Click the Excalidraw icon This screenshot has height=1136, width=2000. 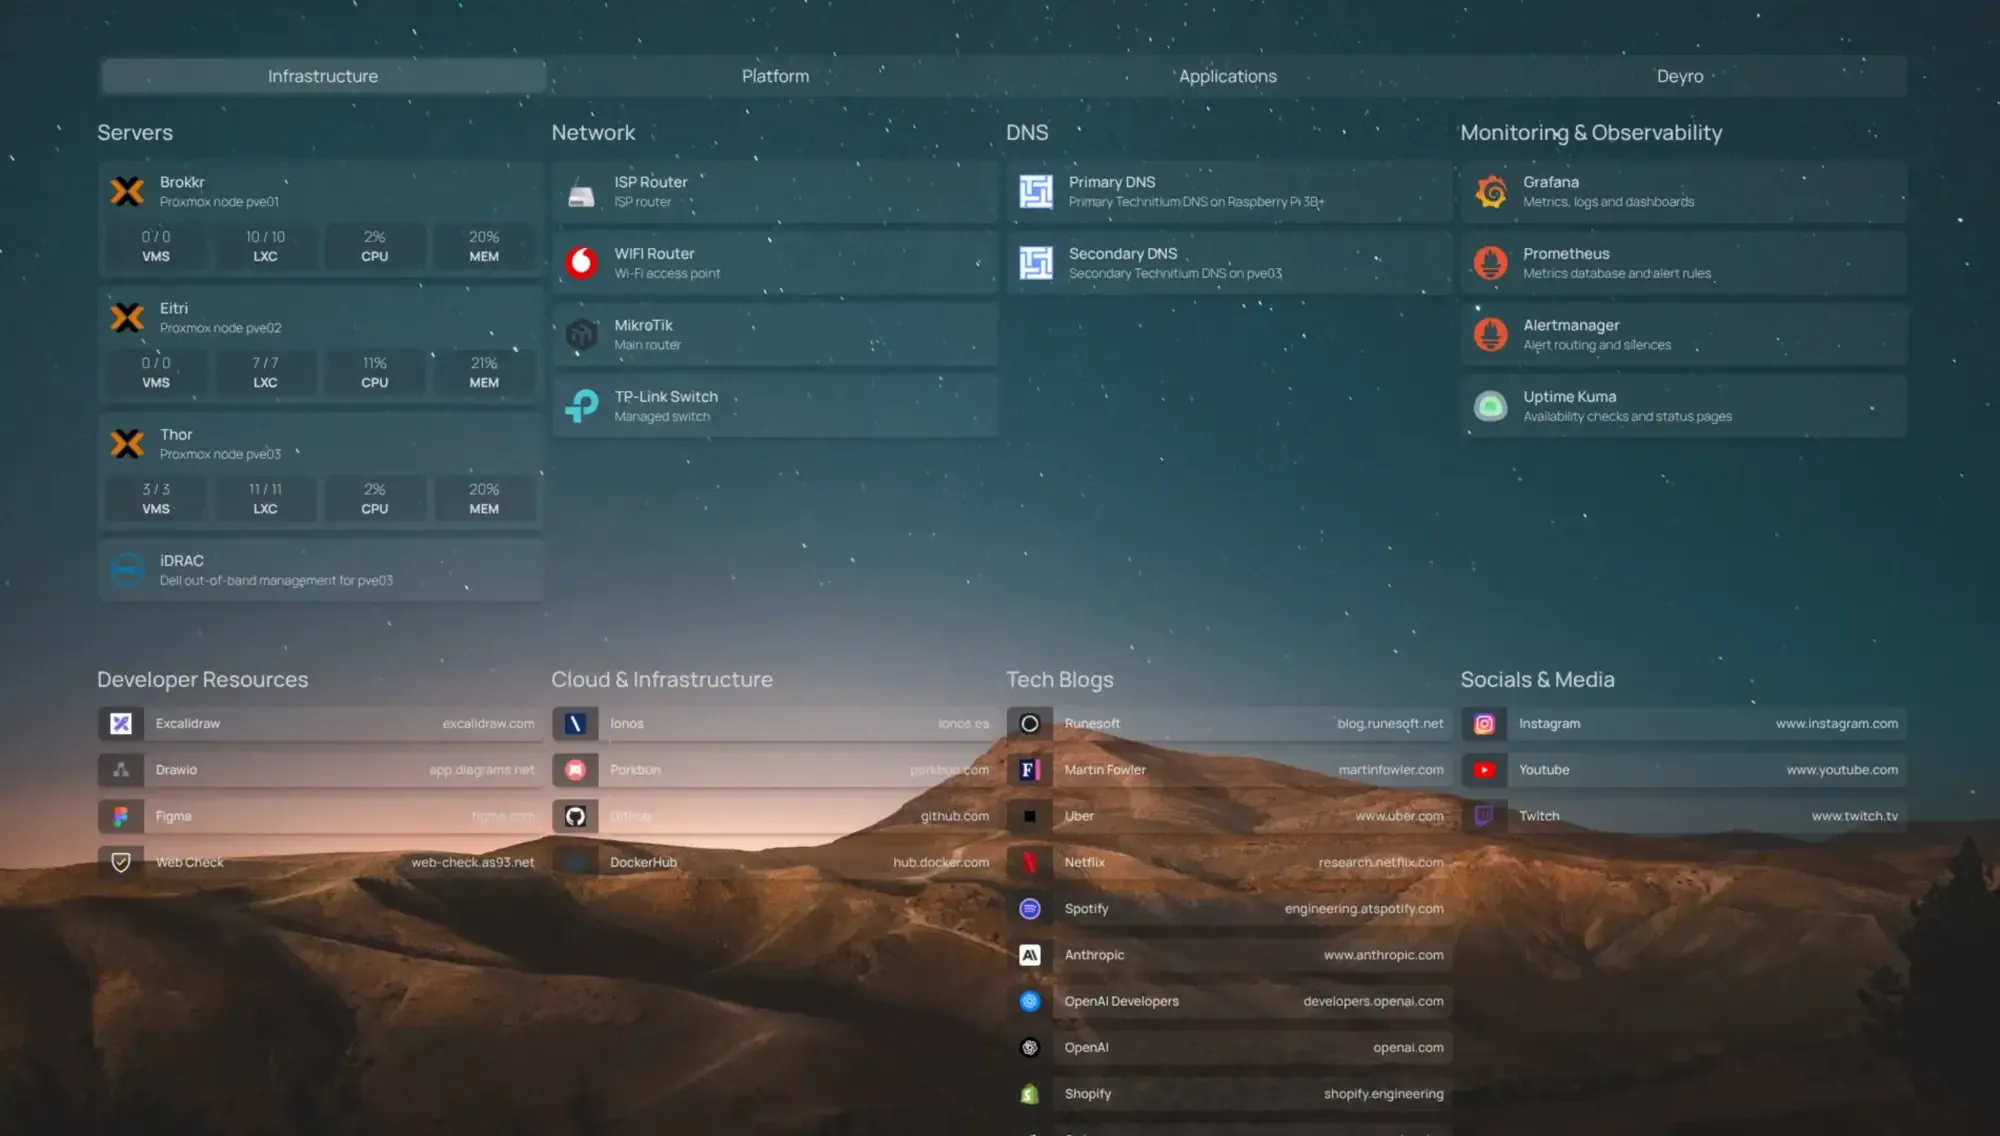121,723
